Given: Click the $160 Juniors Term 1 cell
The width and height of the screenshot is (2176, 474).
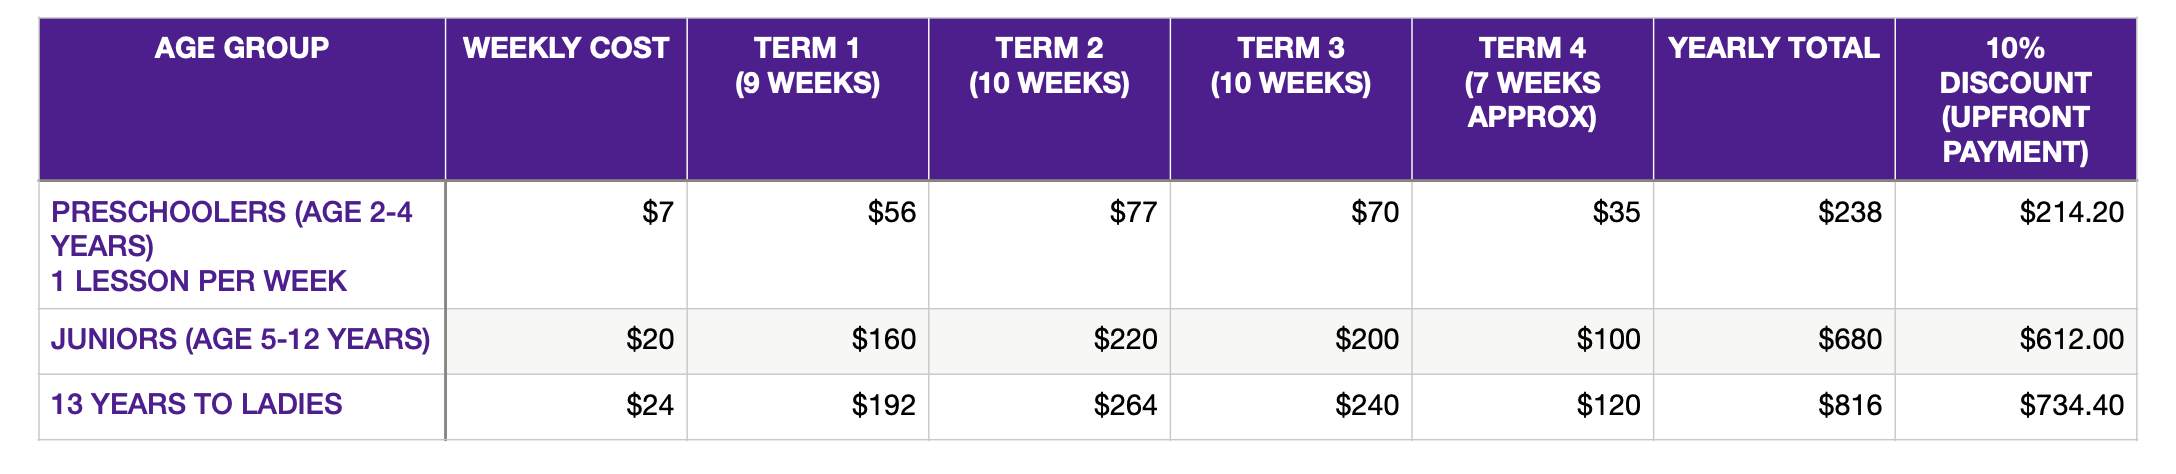Looking at the screenshot, I should click(x=808, y=341).
